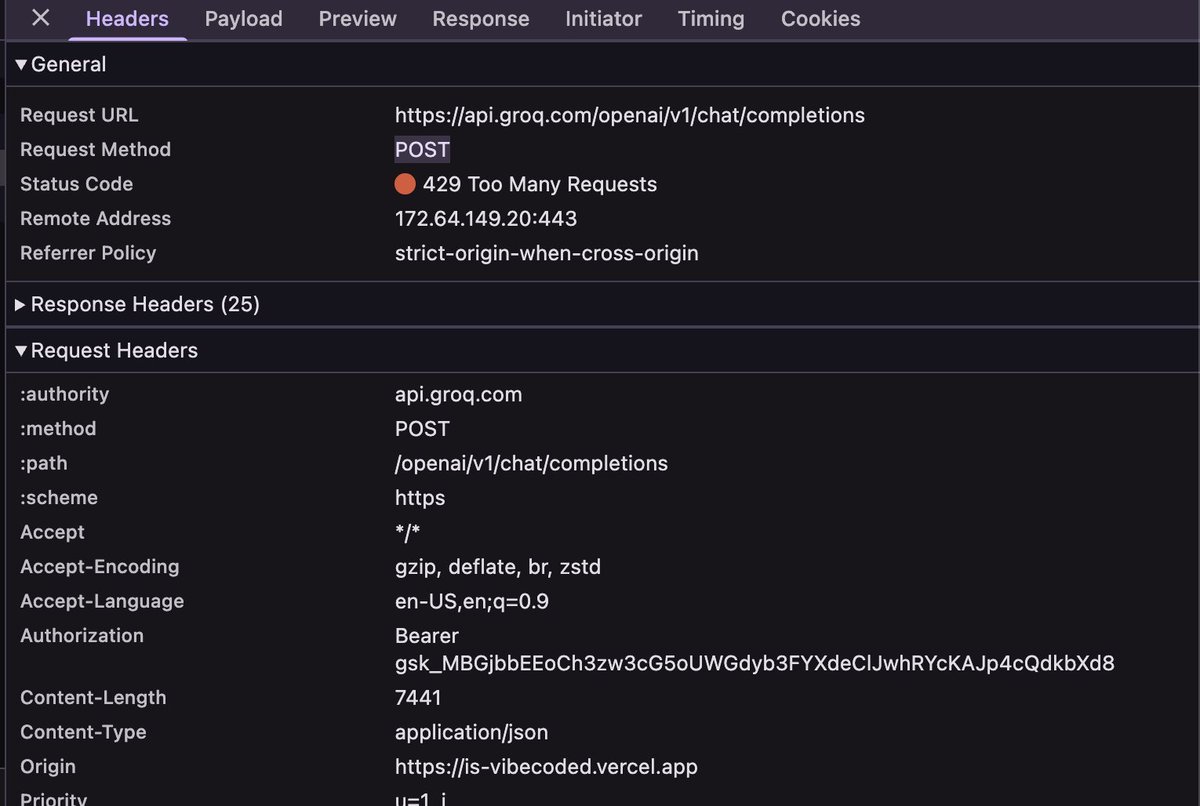Collapse the General section
Image resolution: width=1200 pixels, height=806 pixels.
[60, 64]
